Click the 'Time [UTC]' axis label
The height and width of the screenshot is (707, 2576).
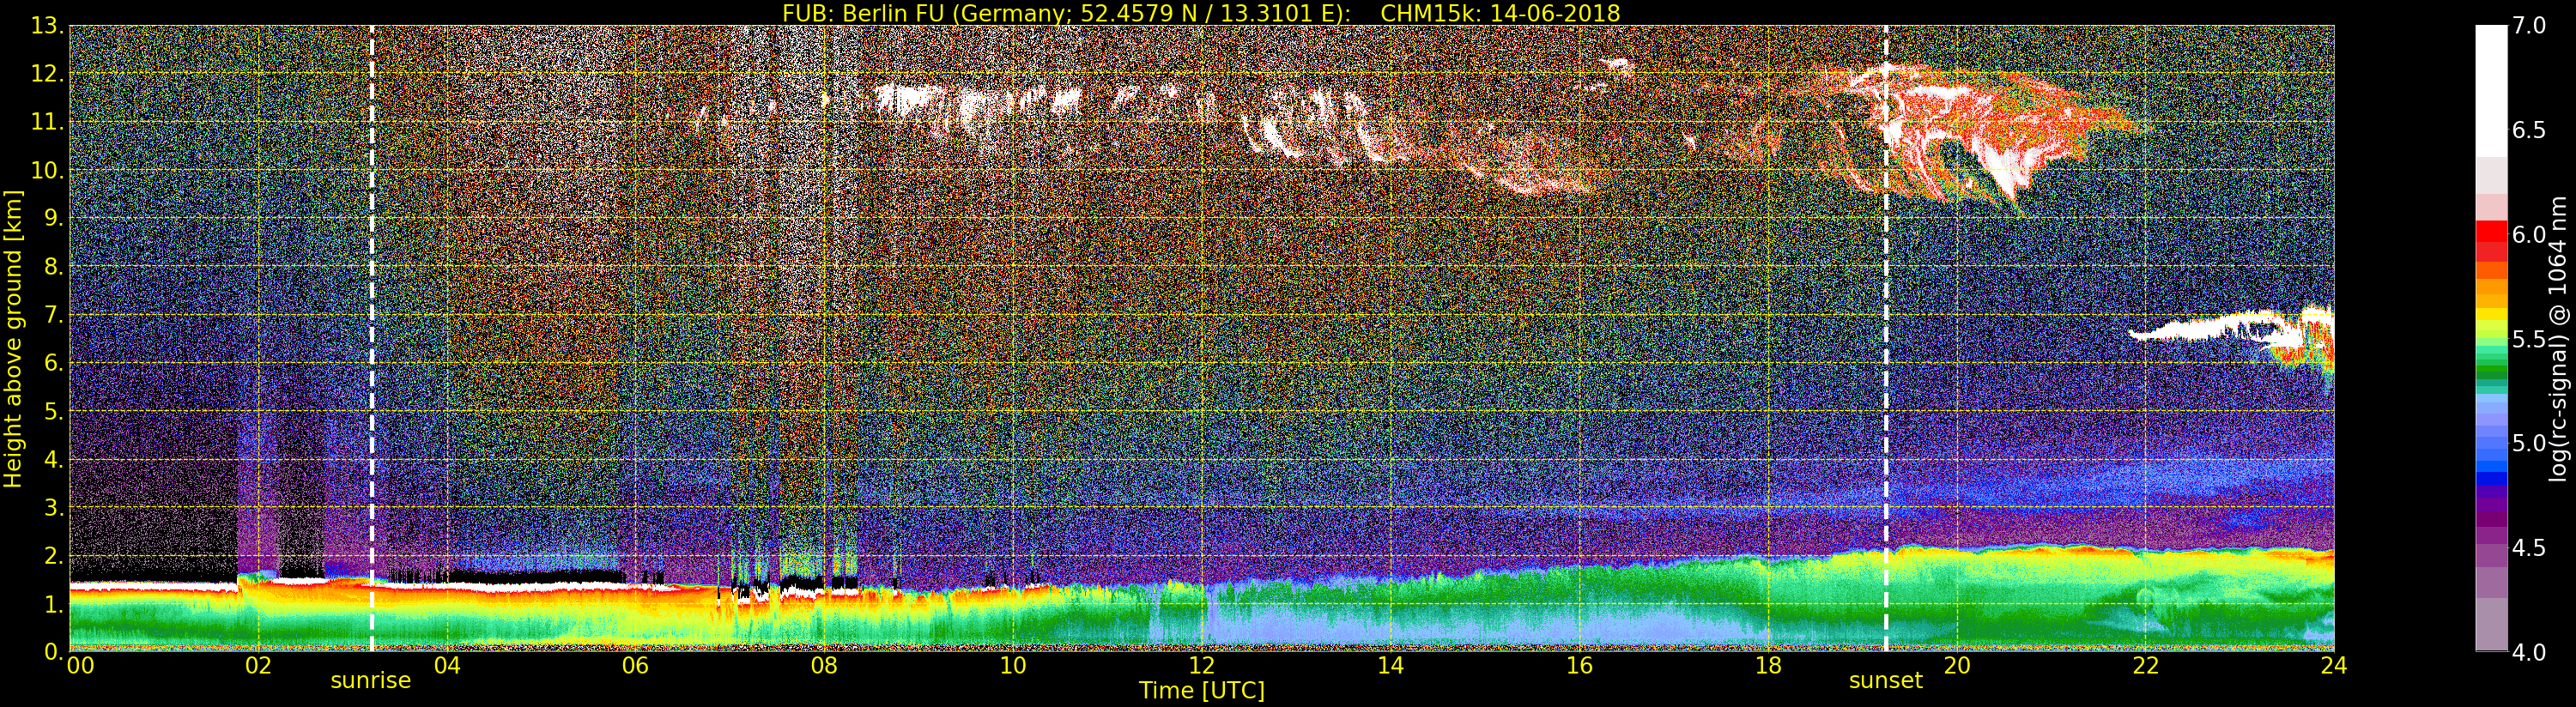click(x=1202, y=690)
